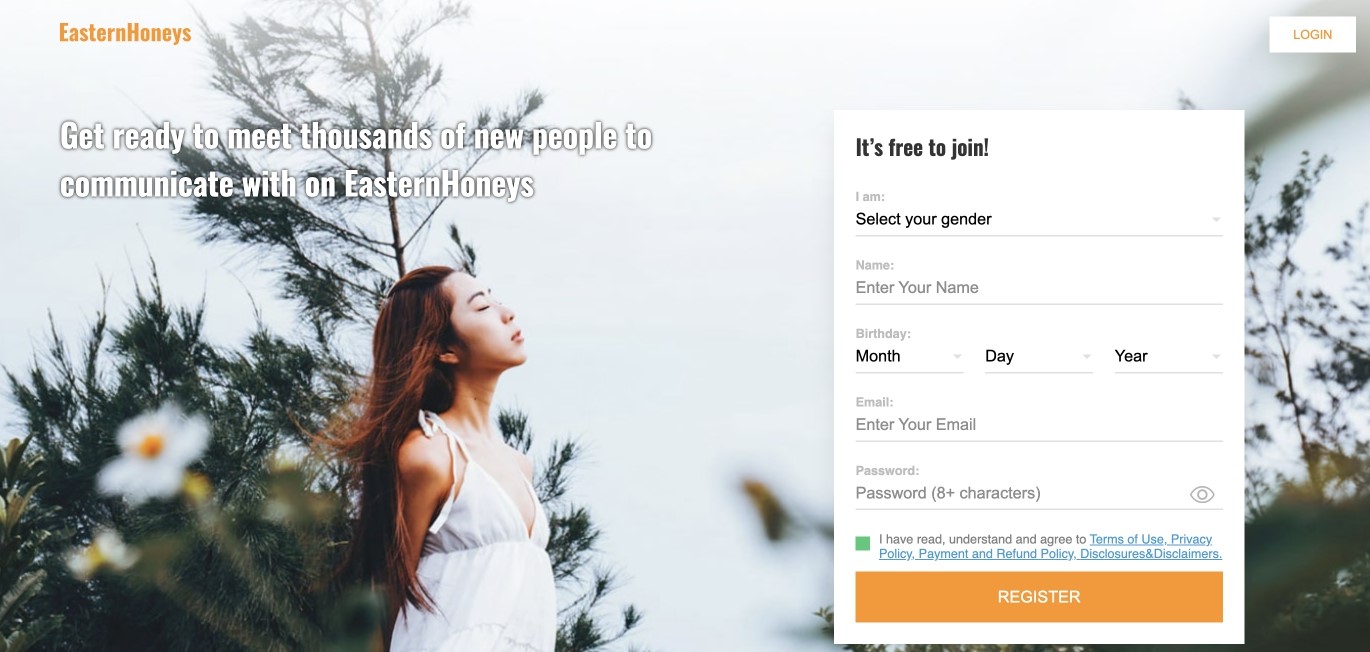Click the Month field arrow icon
Image resolution: width=1370 pixels, height=652 pixels.
(957, 357)
